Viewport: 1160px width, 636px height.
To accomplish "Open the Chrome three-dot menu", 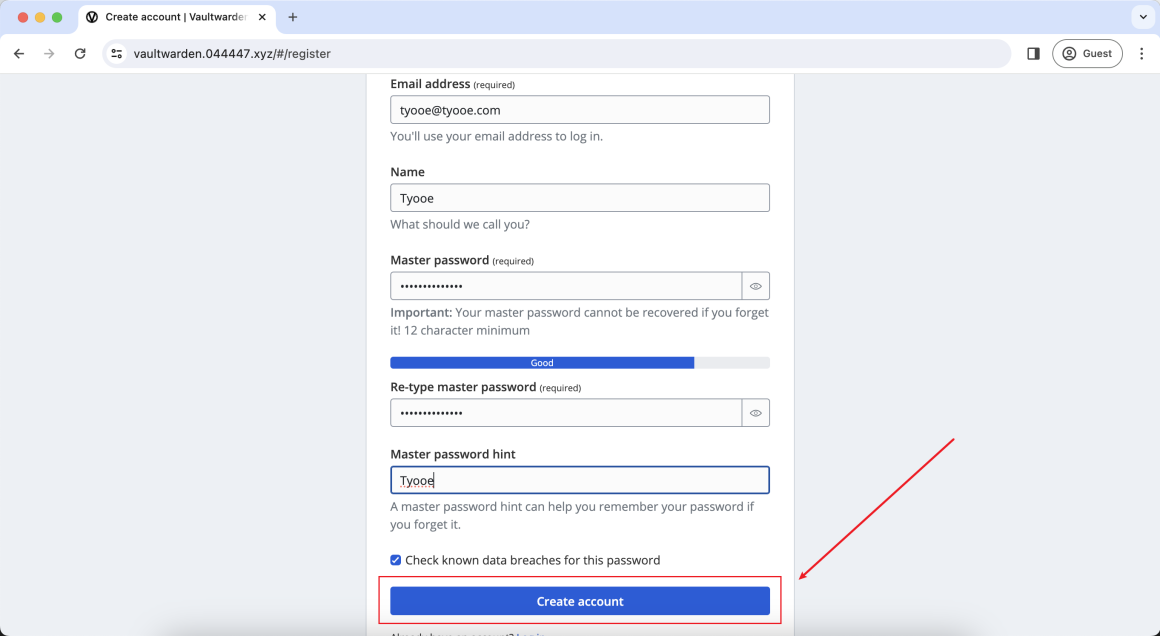I will (x=1142, y=54).
